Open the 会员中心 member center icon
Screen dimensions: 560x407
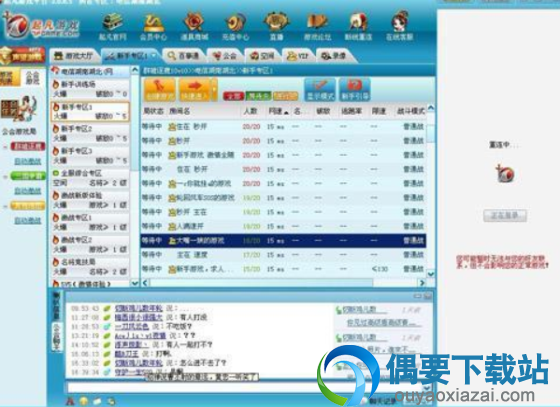[x=154, y=26]
